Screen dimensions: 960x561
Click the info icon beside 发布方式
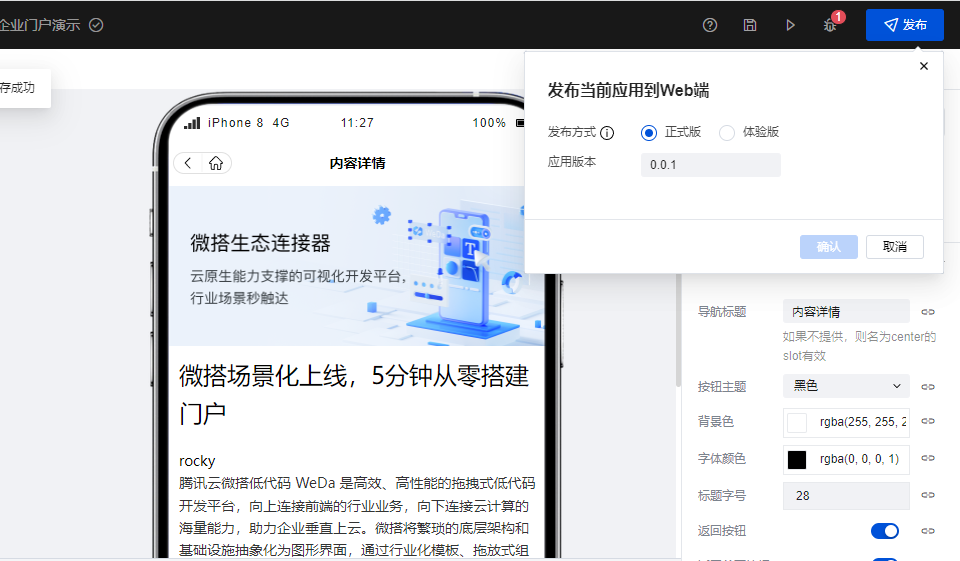(x=607, y=133)
